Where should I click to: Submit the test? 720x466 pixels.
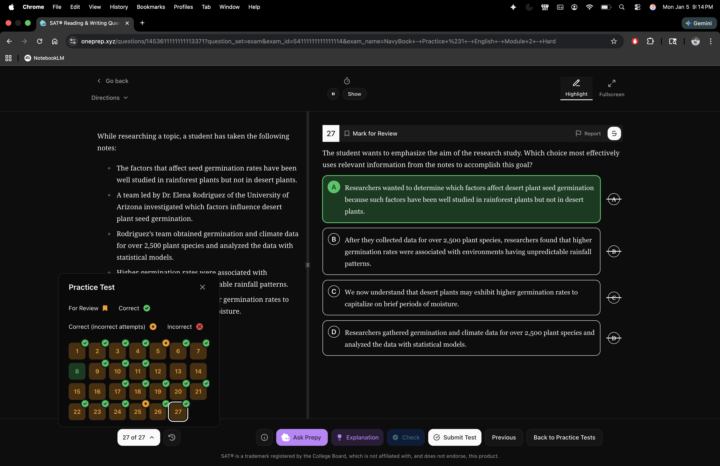click(x=455, y=438)
